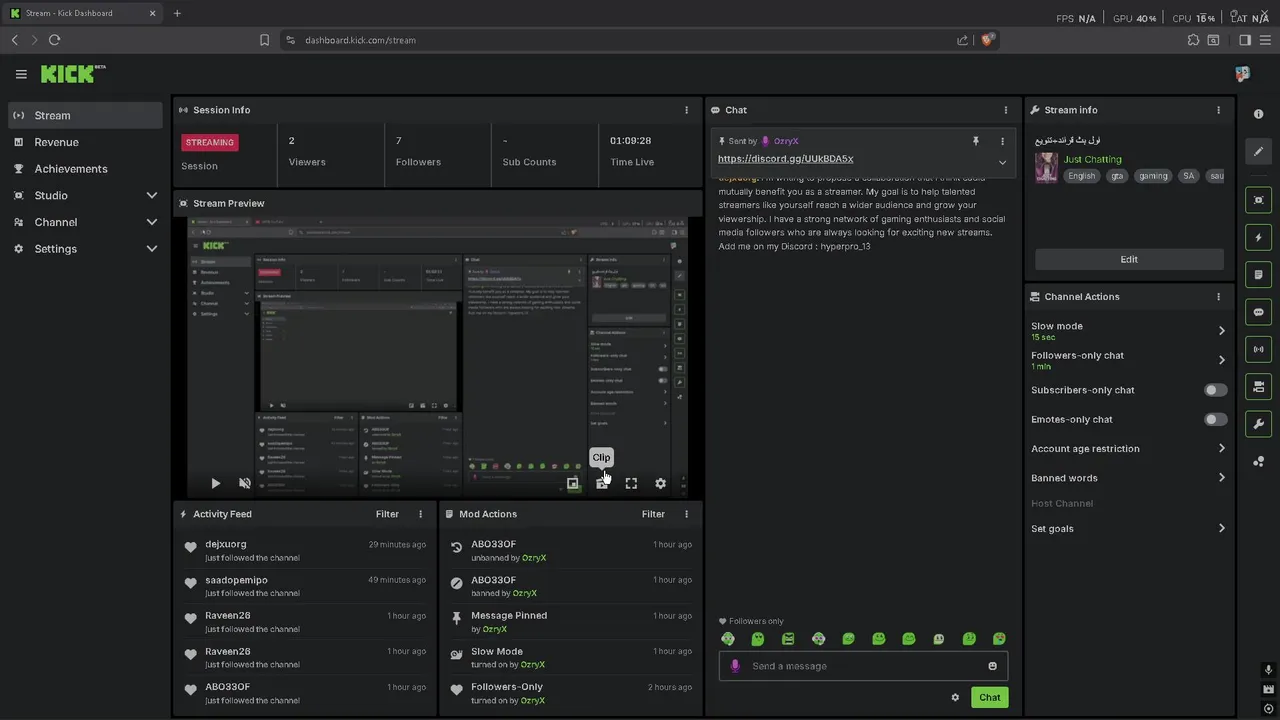Click lightning bolt icon in right sidebar
The width and height of the screenshot is (1280, 720).
tap(1258, 238)
